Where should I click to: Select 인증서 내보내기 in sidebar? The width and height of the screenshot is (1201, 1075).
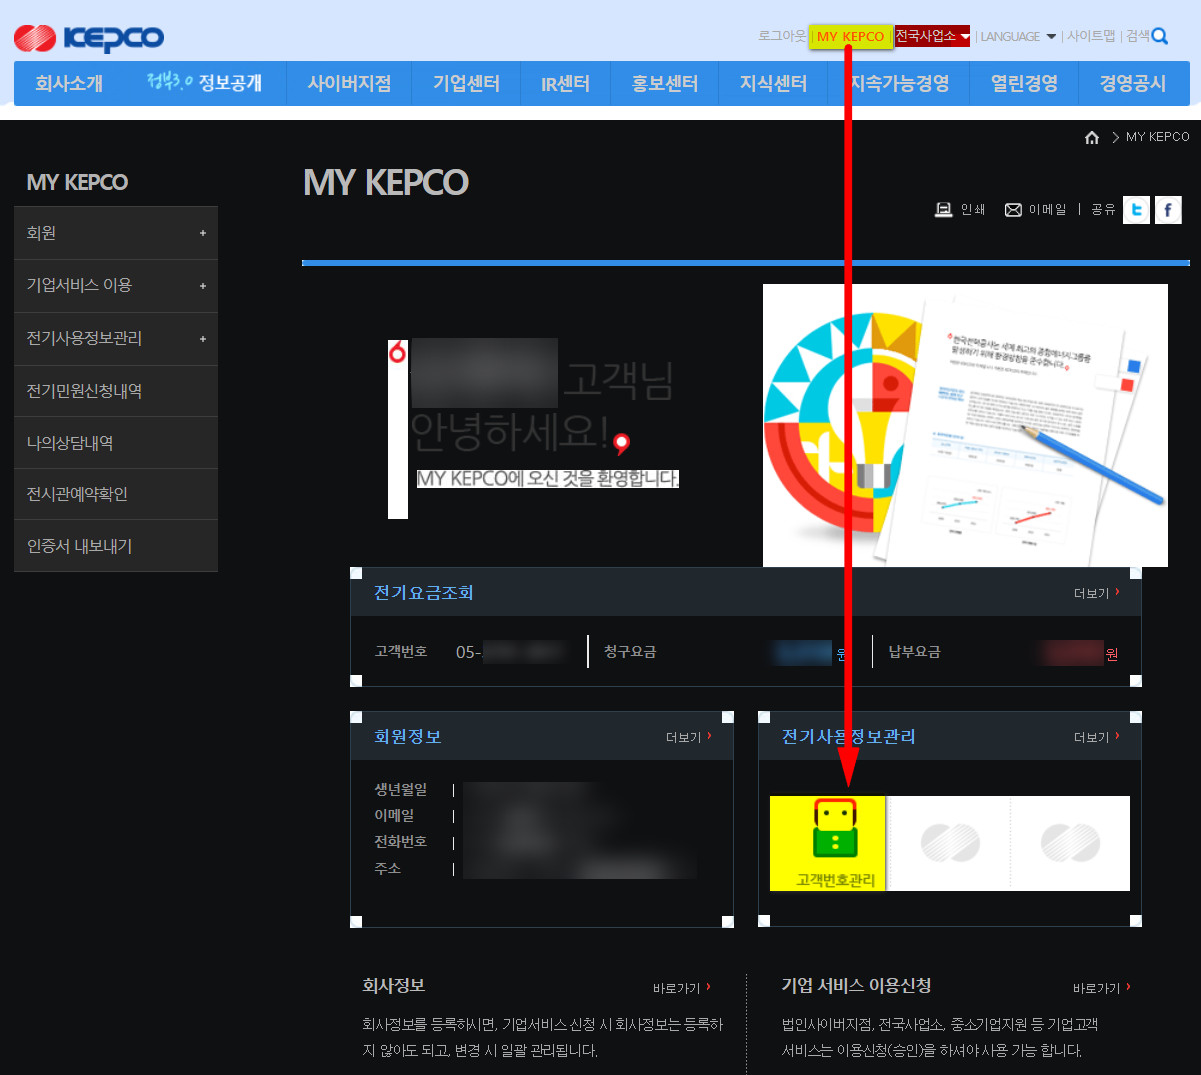[116, 546]
